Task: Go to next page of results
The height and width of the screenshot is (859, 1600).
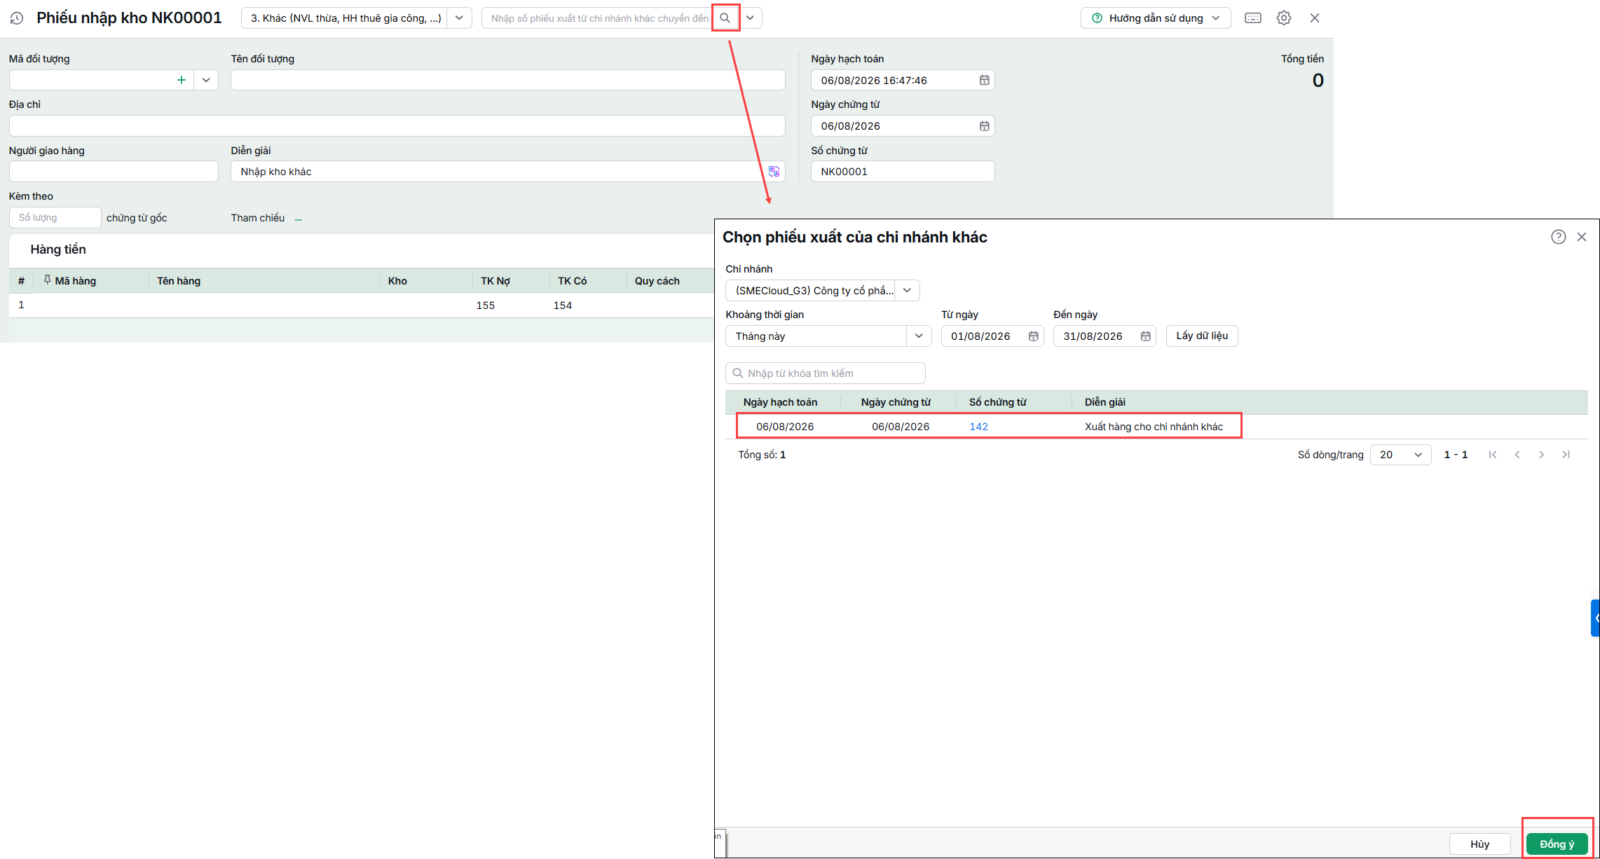Action: tap(1541, 454)
